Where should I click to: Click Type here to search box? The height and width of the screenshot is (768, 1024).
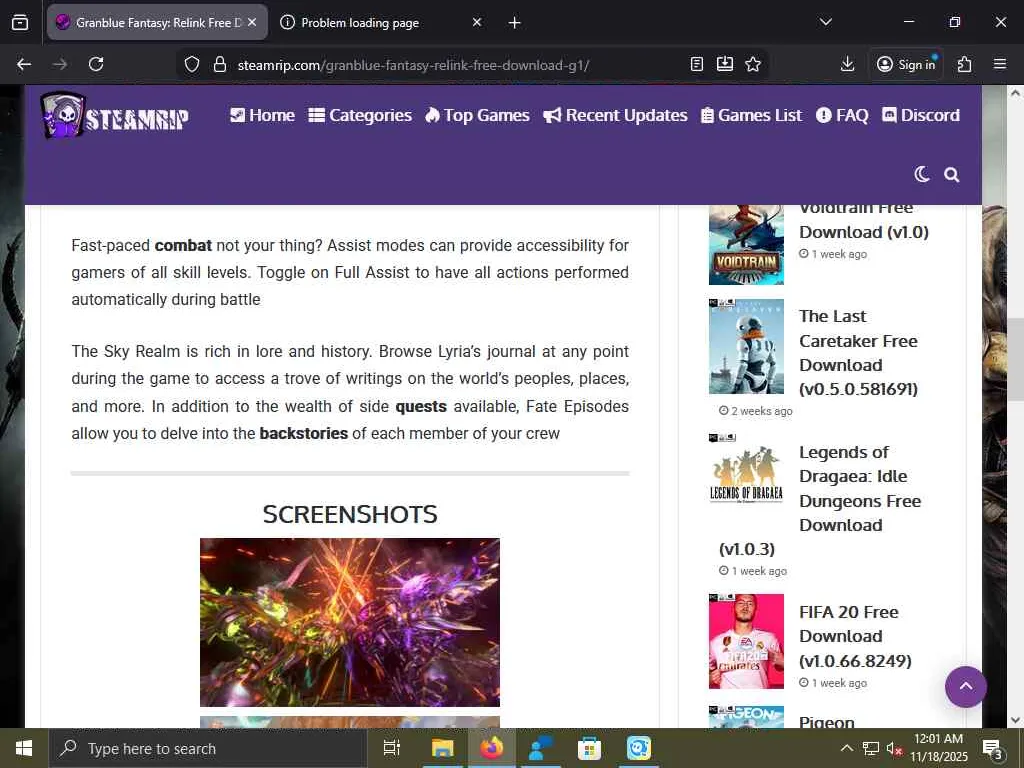[208, 748]
